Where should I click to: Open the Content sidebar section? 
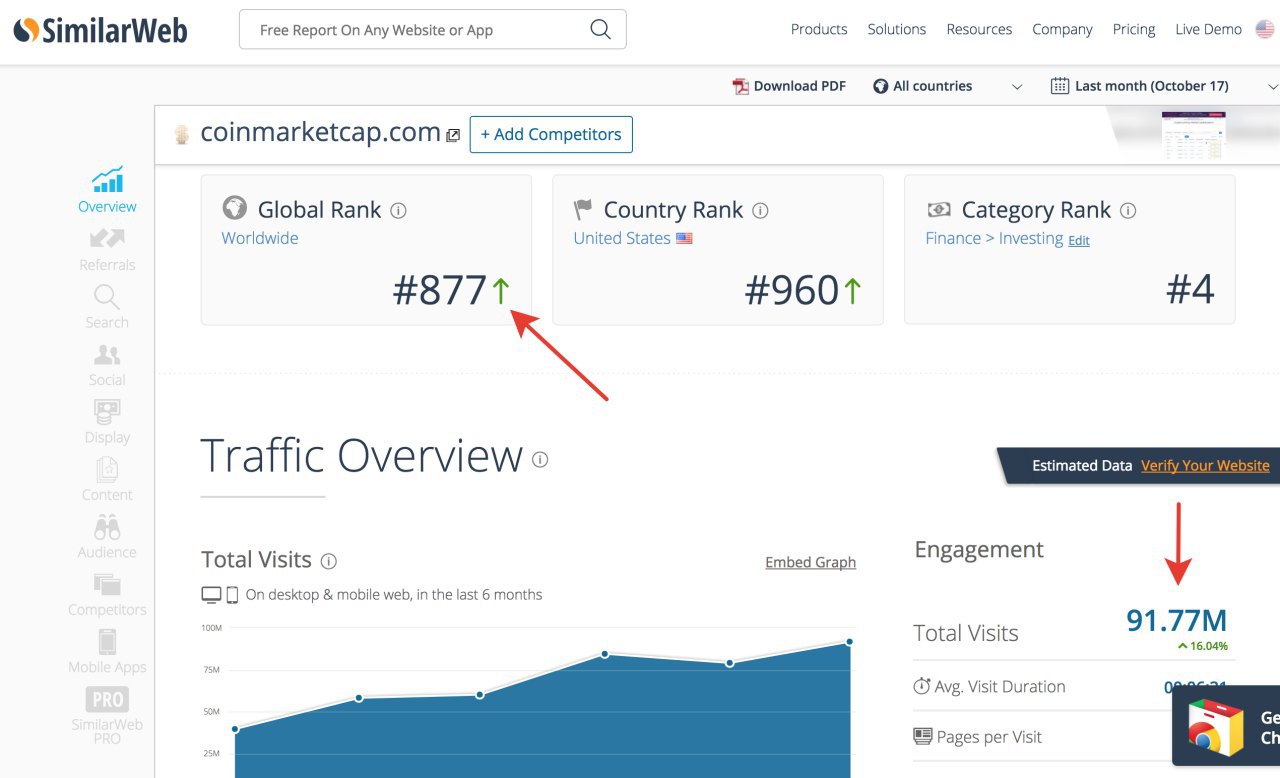107,480
